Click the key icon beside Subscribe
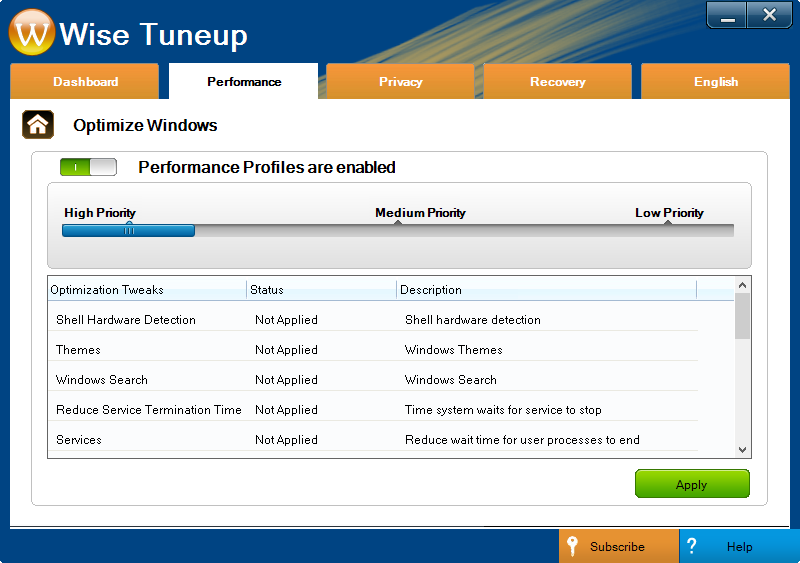The width and height of the screenshot is (800, 563). [x=572, y=546]
